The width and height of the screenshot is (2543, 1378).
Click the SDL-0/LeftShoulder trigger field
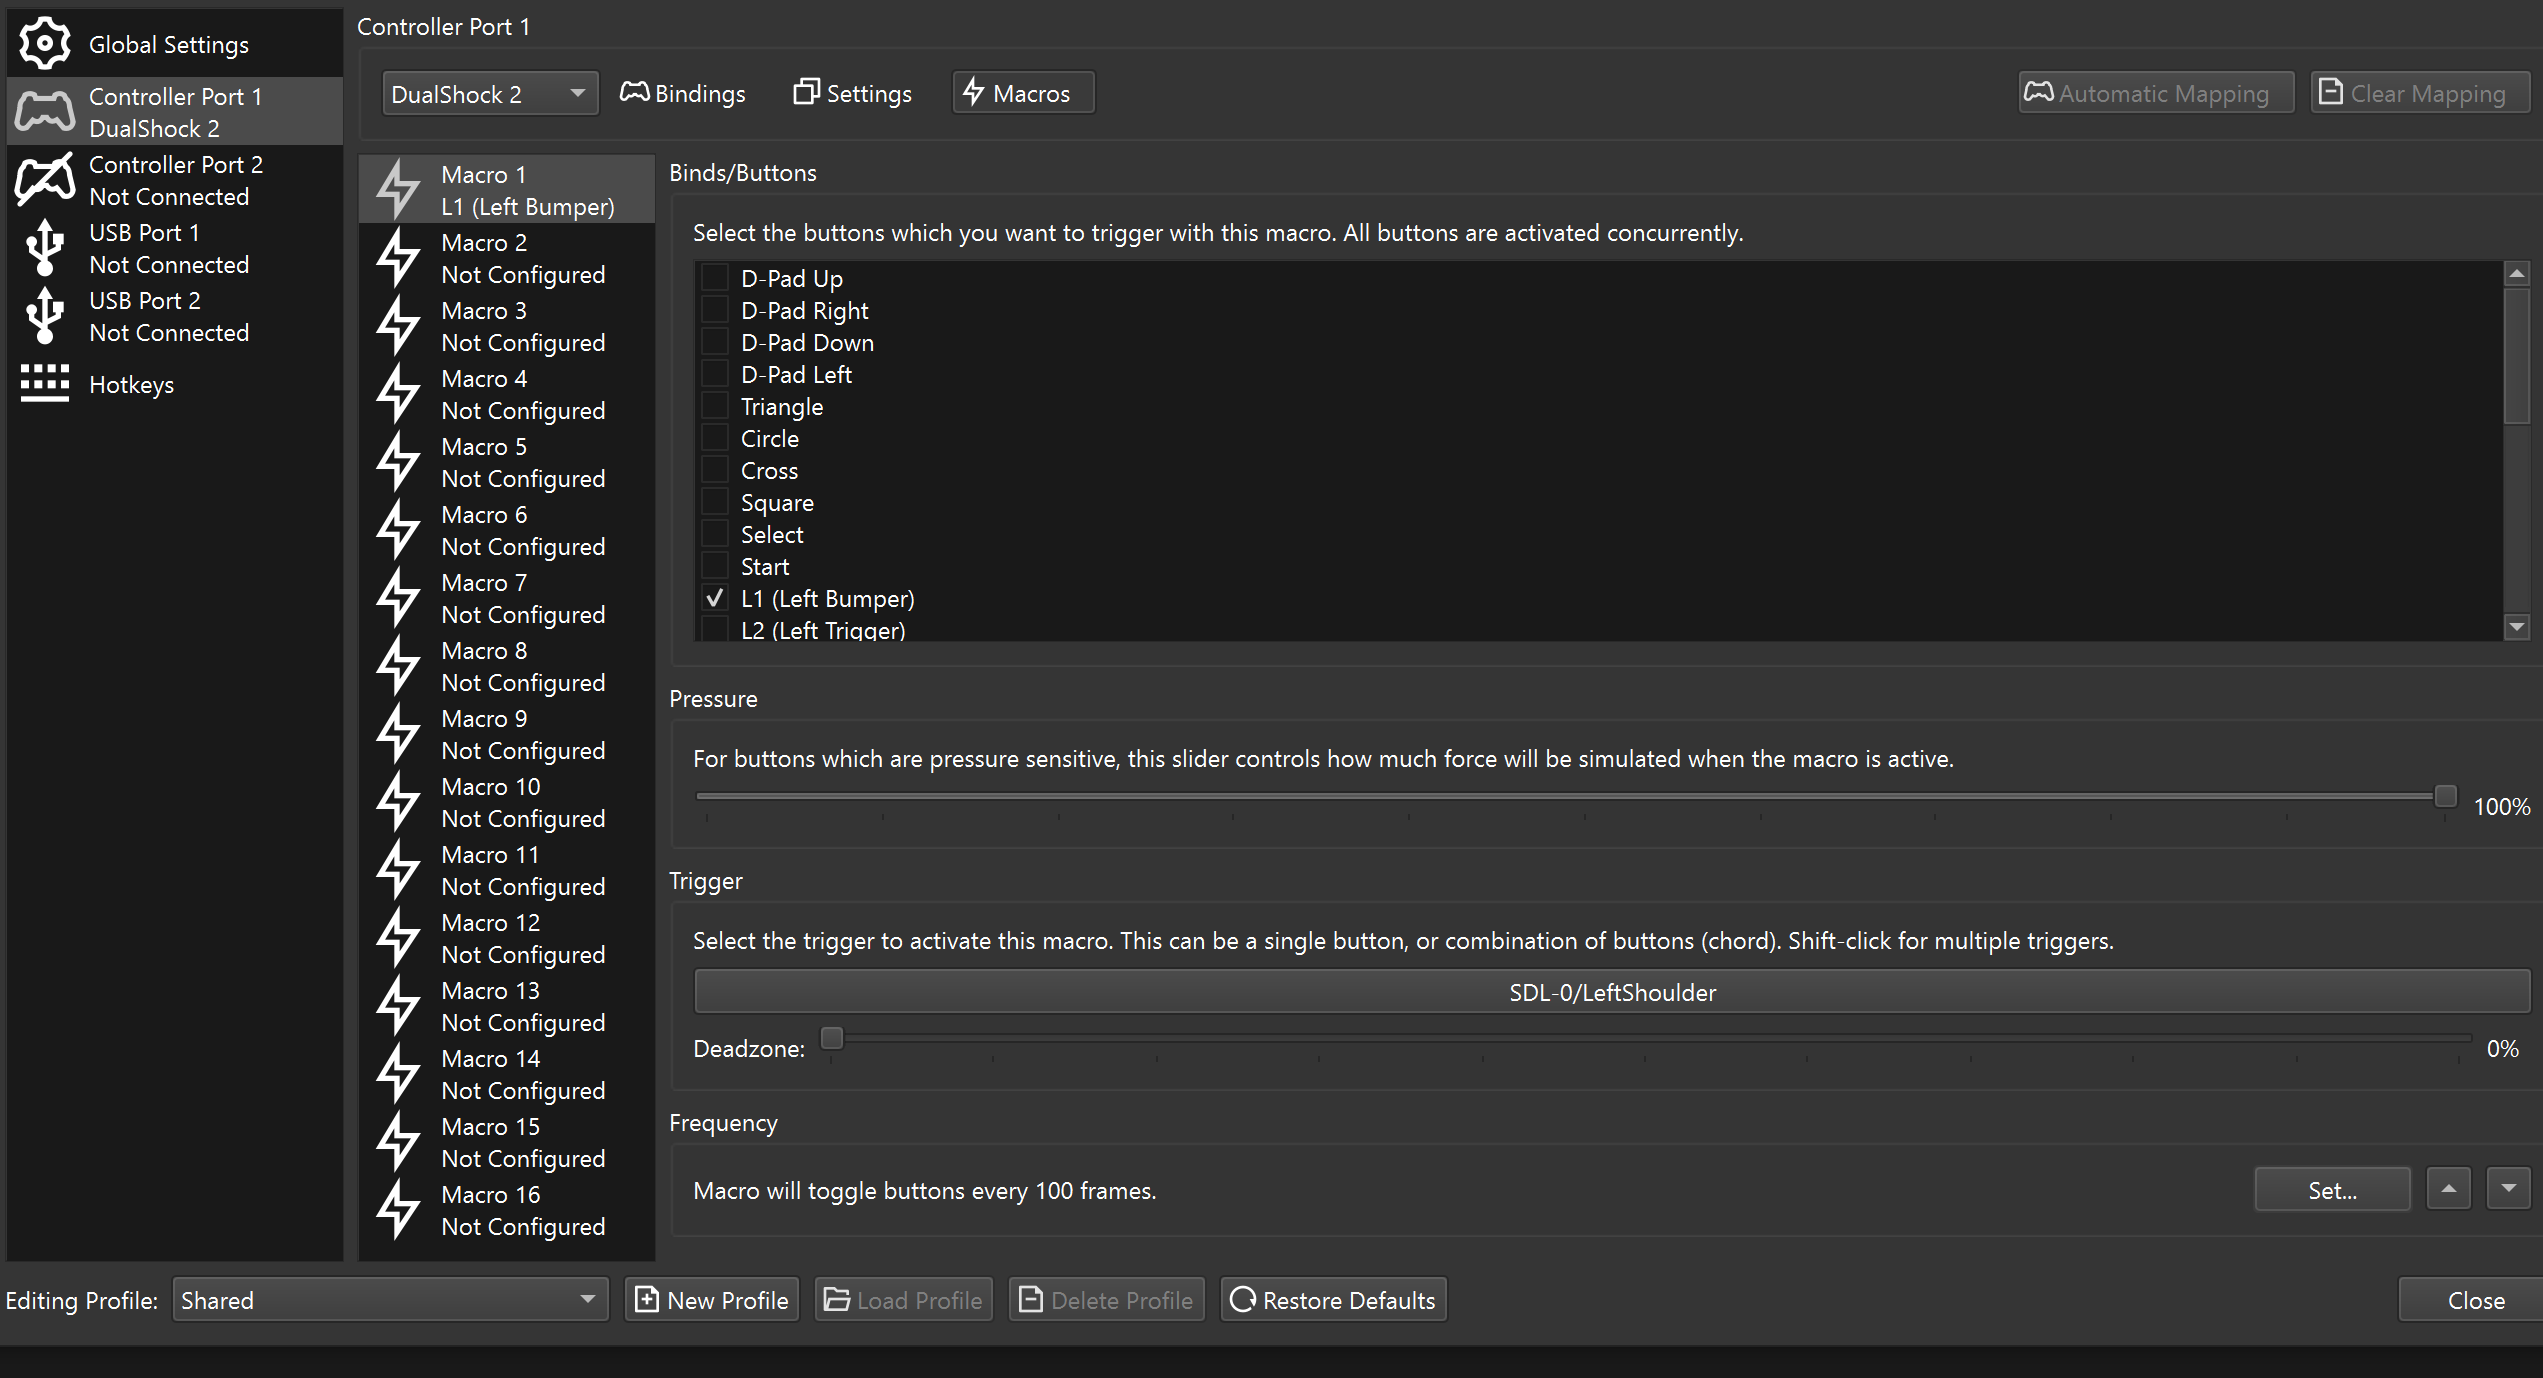tap(1611, 991)
